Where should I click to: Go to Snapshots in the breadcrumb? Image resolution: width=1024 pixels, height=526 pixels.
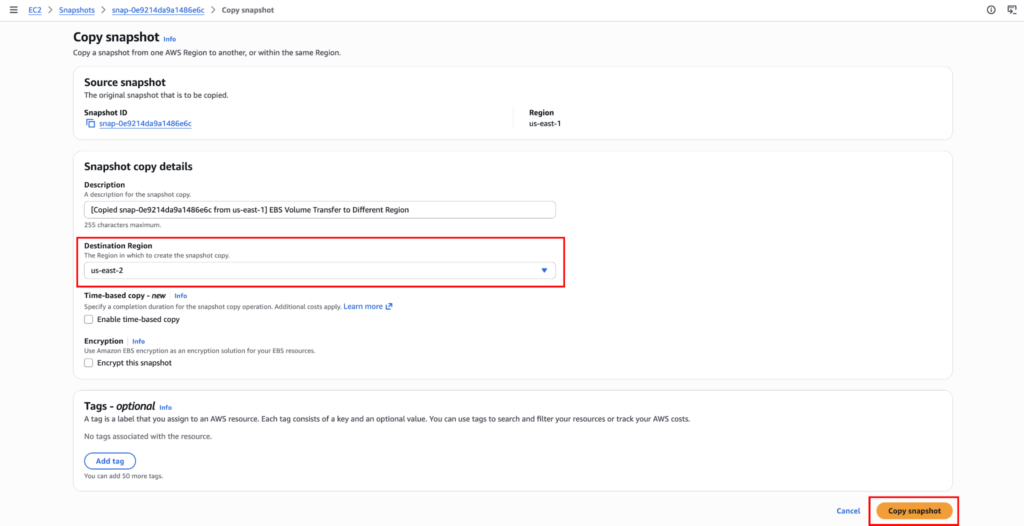[76, 10]
